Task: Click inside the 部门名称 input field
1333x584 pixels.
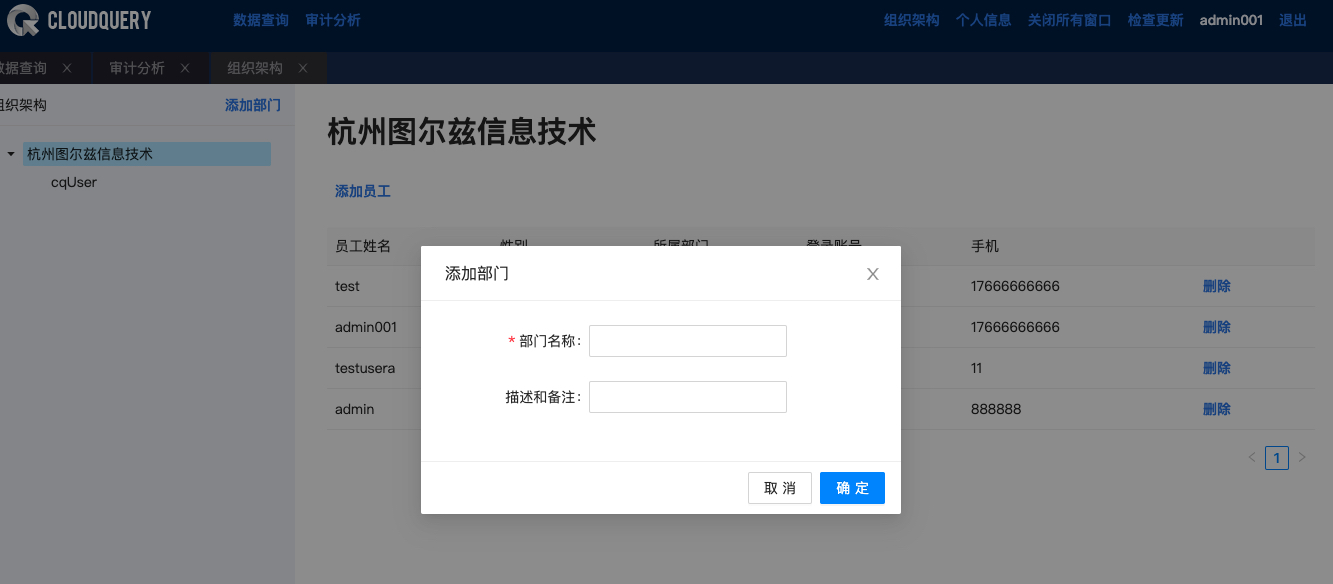Action: point(687,340)
